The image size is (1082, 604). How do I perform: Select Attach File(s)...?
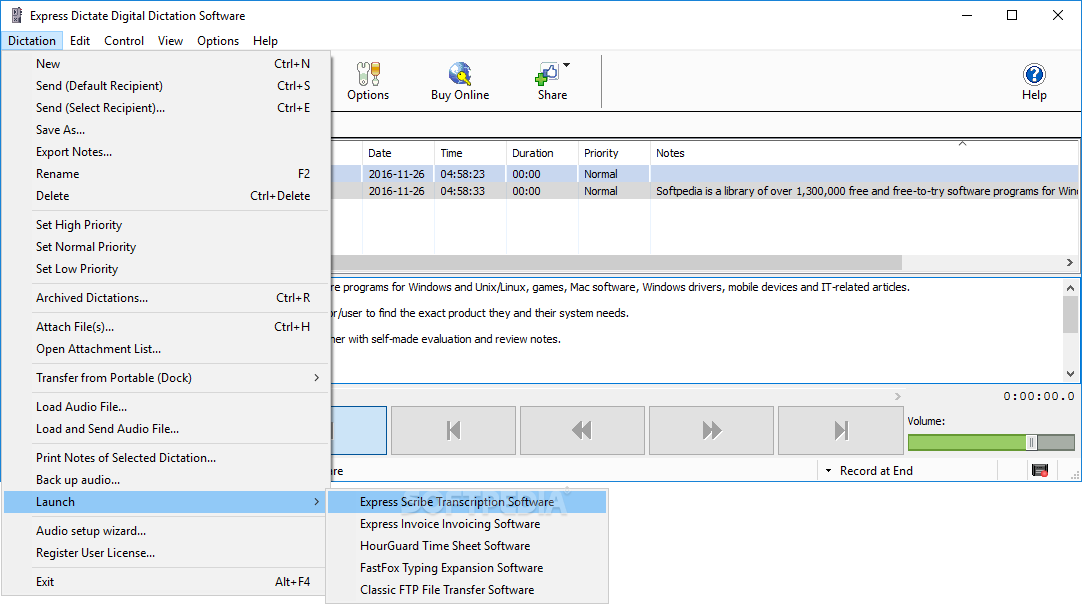pyautogui.click(x=166, y=327)
